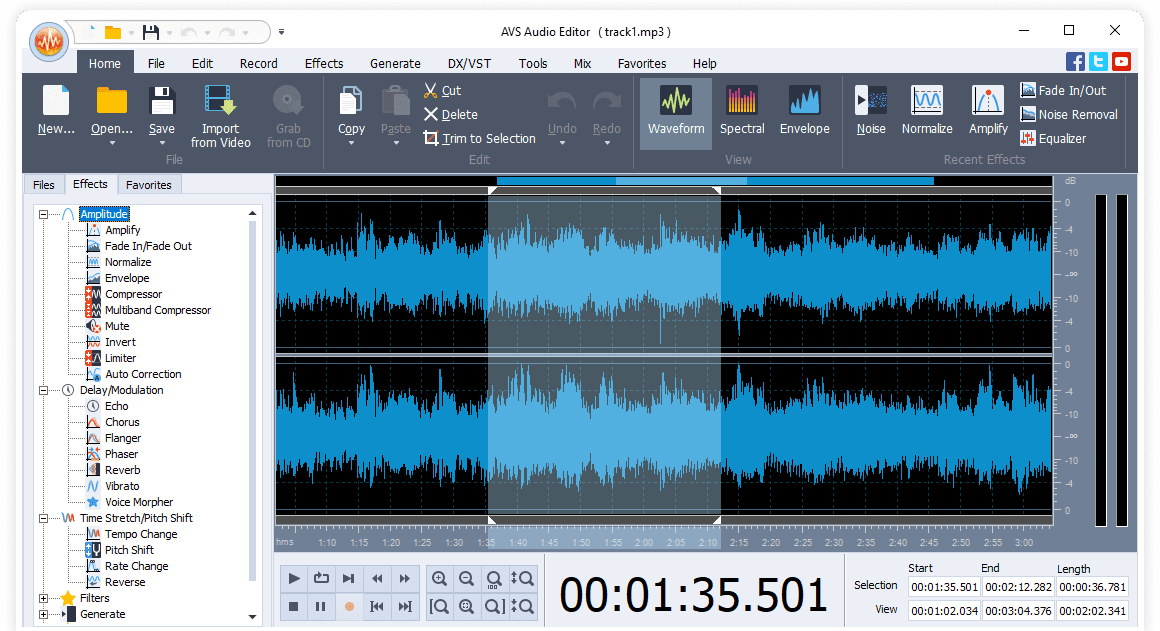Switch to the Favorites tab
Viewport: 1160px width, 631px height.
click(x=149, y=184)
